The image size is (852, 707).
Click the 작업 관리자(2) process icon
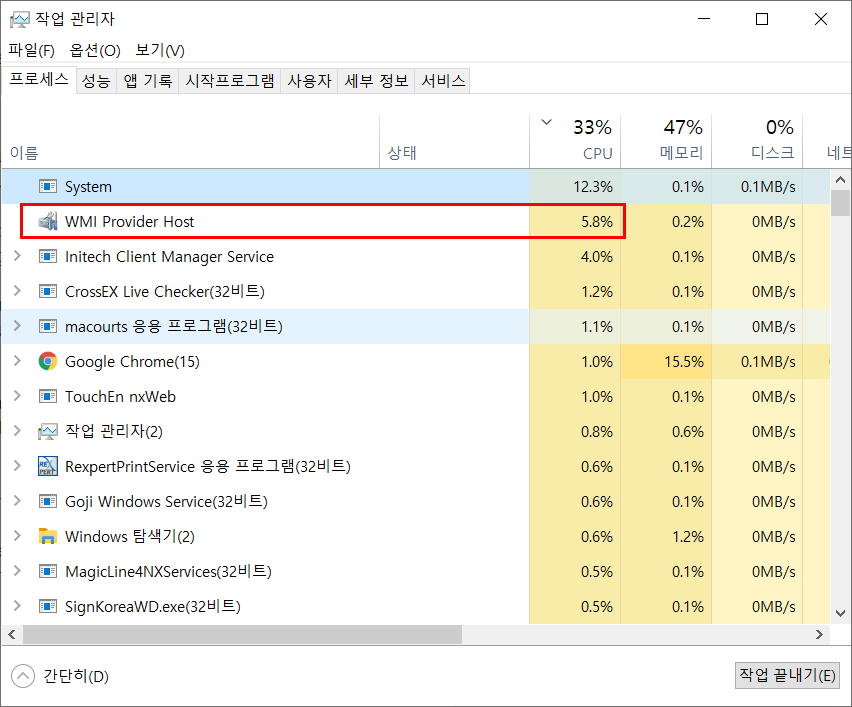[48, 431]
